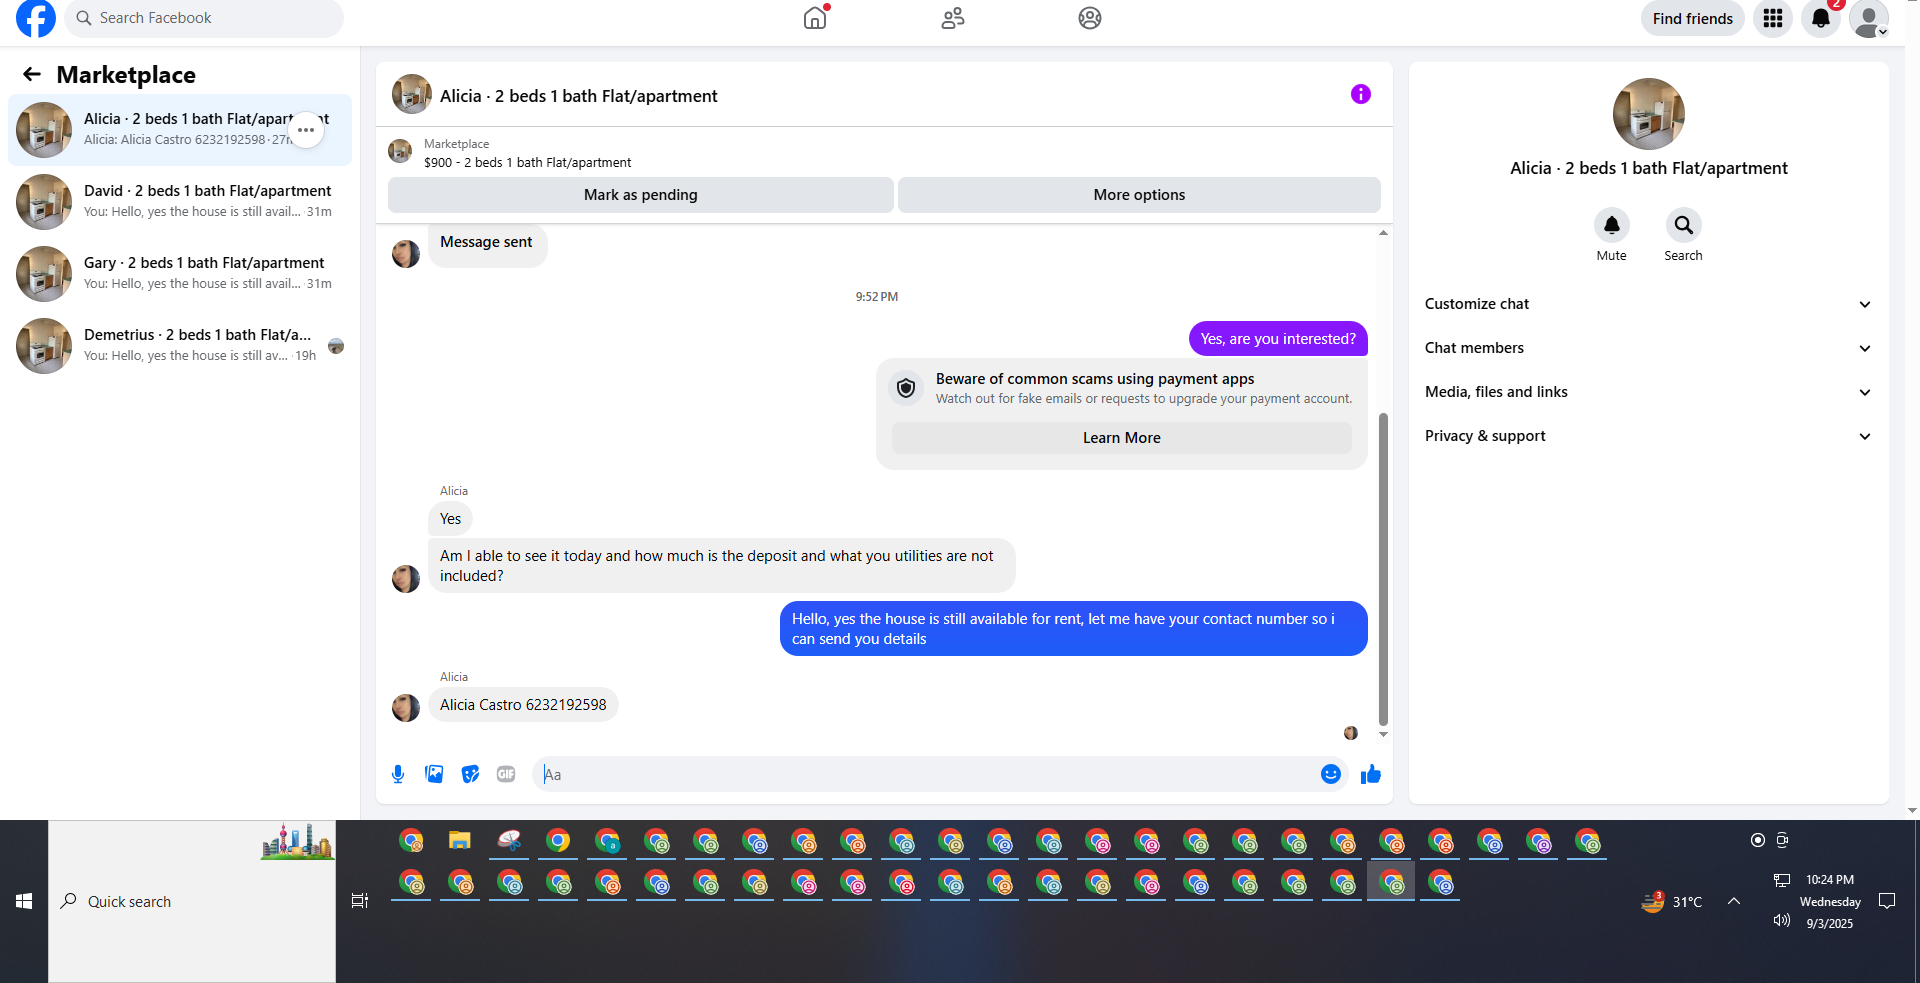Click Learn More on scam warning
Image resolution: width=1920 pixels, height=983 pixels.
pyautogui.click(x=1122, y=438)
